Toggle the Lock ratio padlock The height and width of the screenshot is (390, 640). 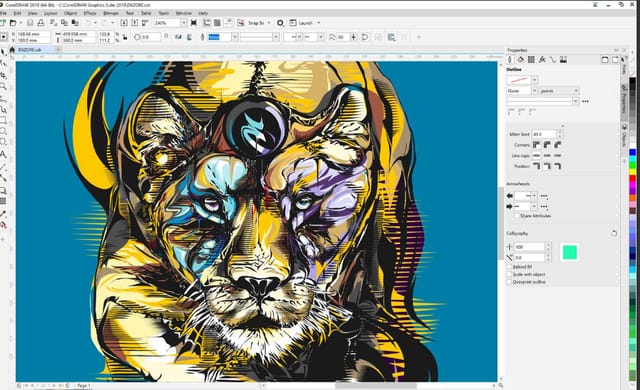coord(125,37)
